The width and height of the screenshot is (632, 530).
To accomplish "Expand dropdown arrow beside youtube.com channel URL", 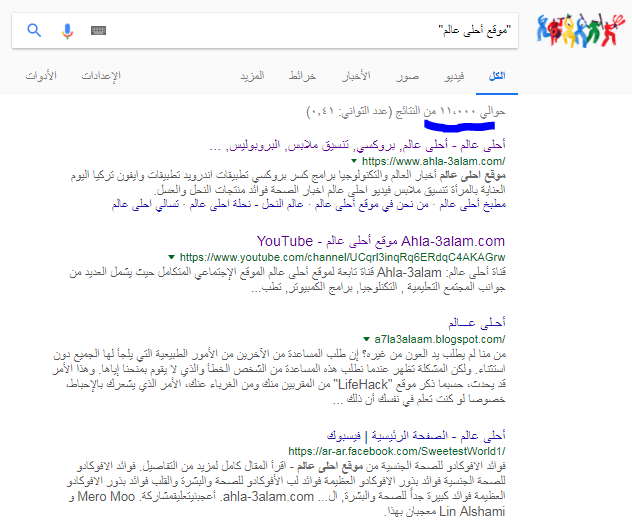I will click(x=171, y=257).
